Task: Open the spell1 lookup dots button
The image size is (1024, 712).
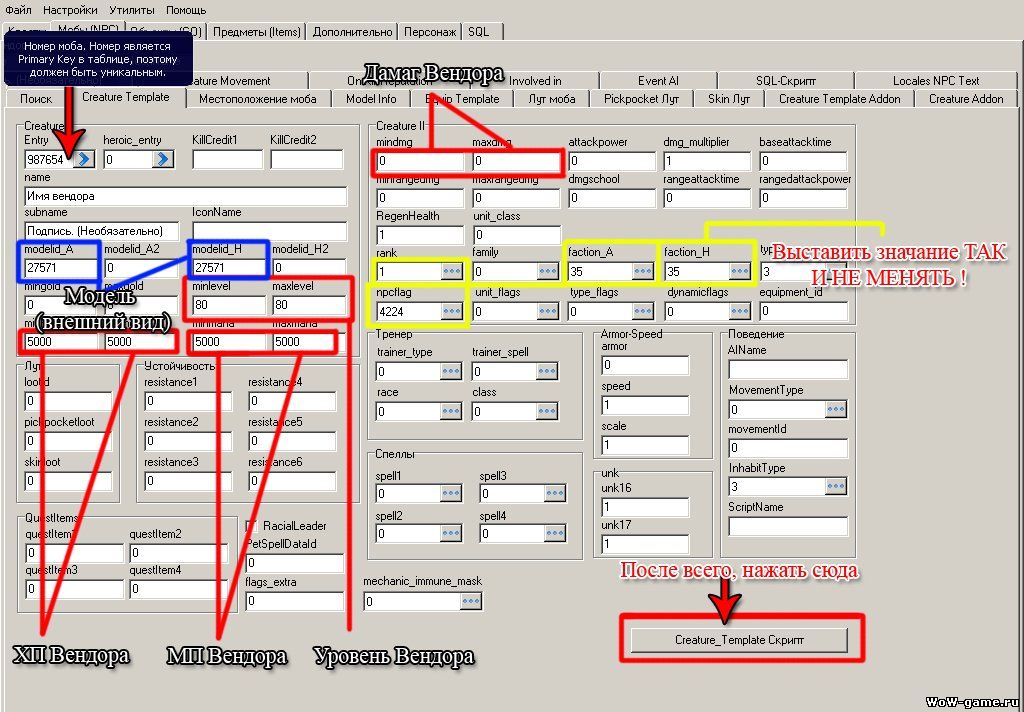Action: coord(451,493)
